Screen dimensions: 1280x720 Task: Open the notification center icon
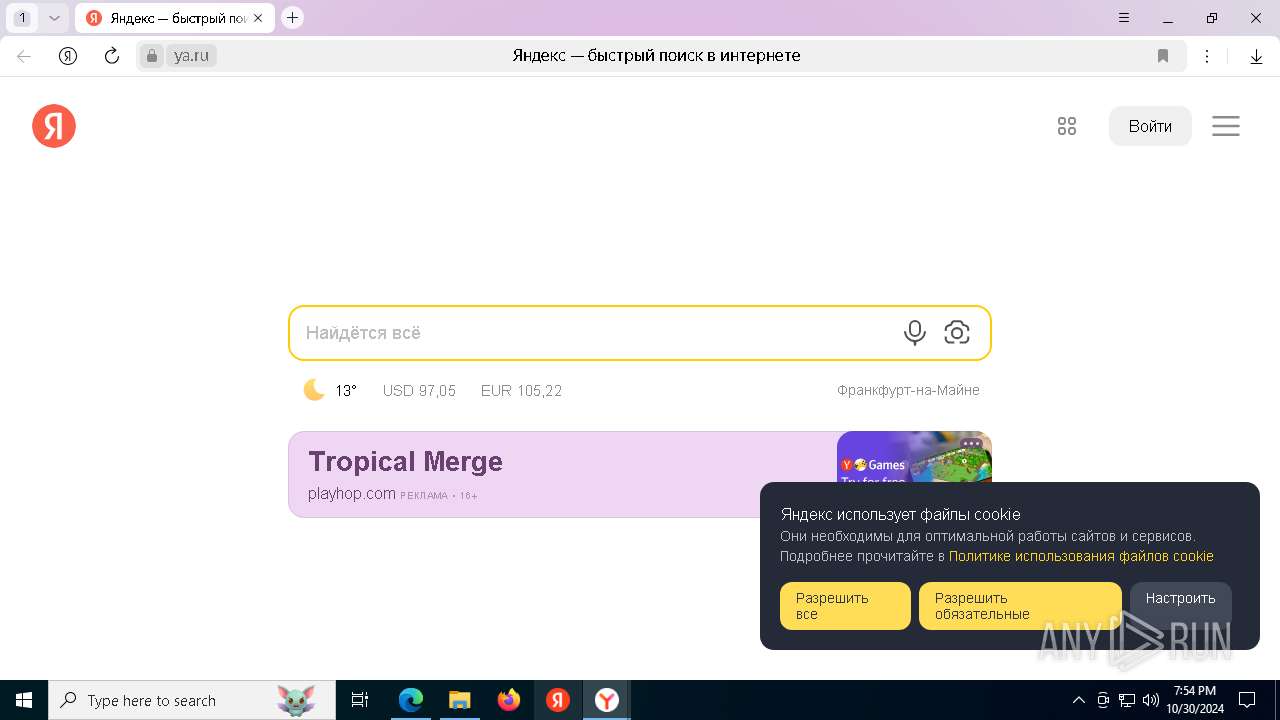point(1247,700)
